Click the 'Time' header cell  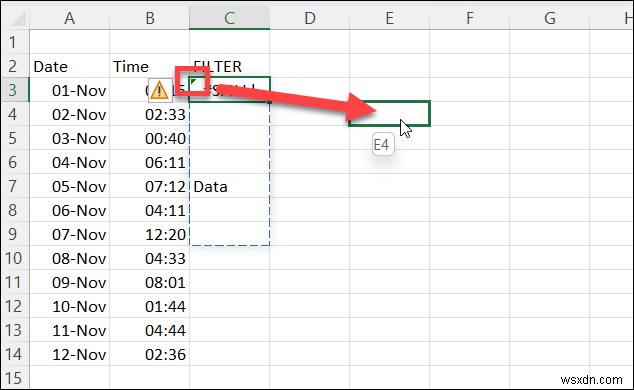[x=150, y=66]
